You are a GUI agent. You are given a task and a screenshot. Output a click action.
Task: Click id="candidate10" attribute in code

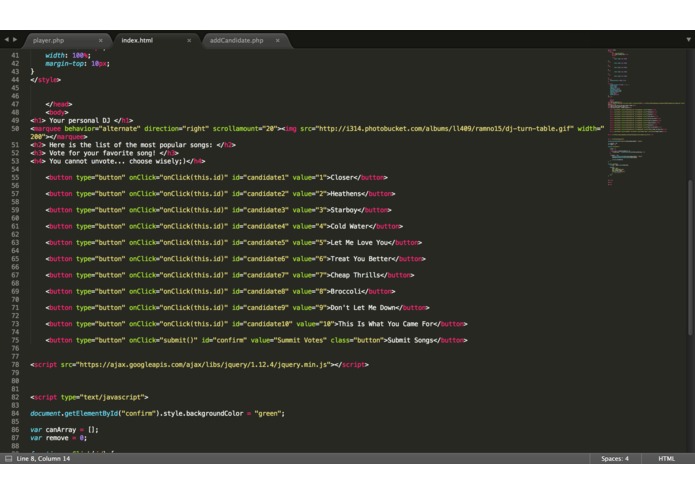click(x=262, y=324)
